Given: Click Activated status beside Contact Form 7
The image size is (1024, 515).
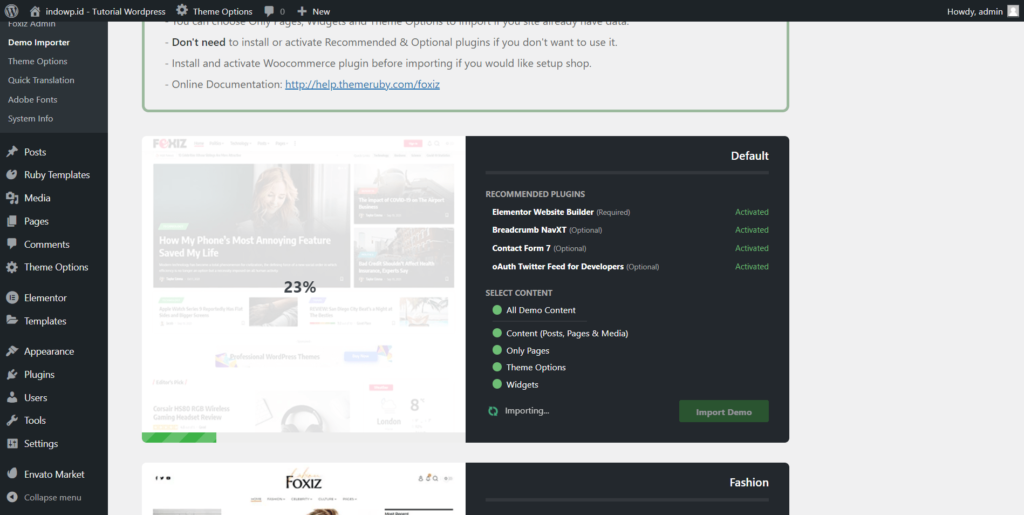Looking at the screenshot, I should (x=752, y=248).
